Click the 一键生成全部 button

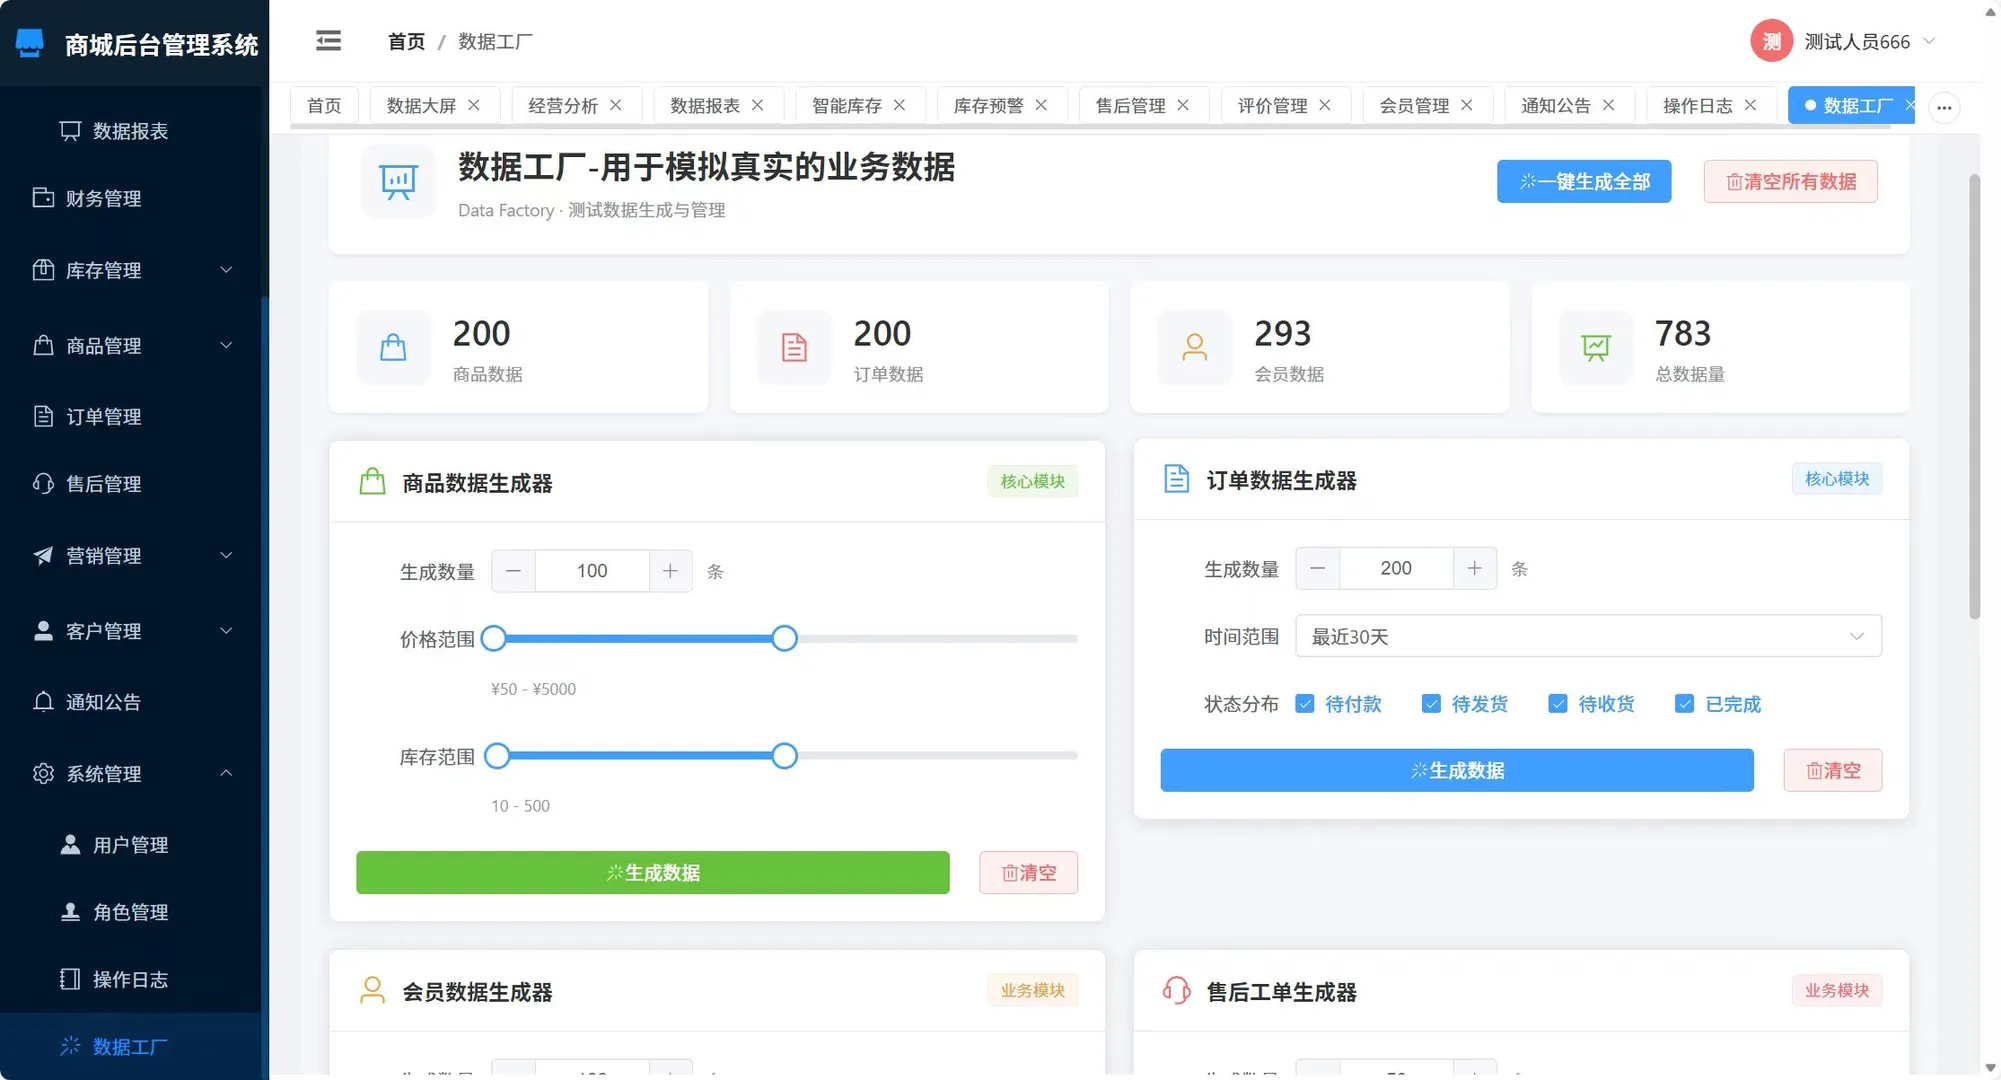pyautogui.click(x=1583, y=181)
